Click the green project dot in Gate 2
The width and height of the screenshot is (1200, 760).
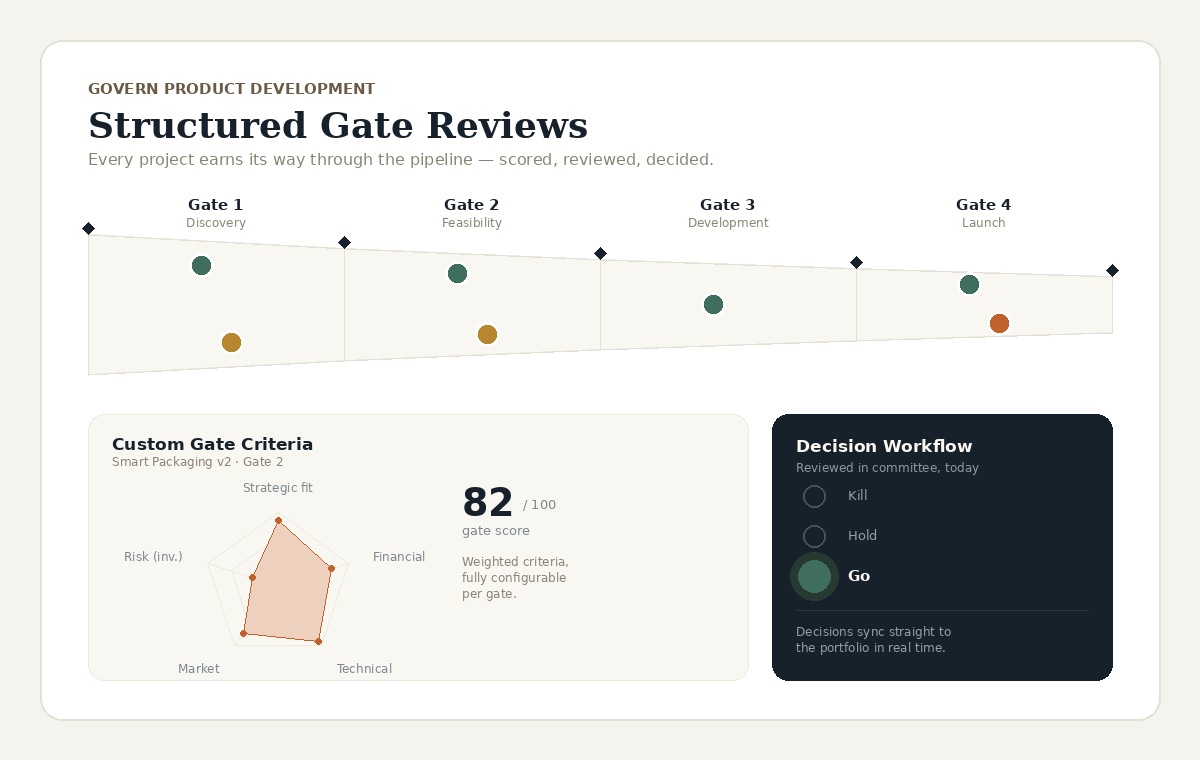457,274
